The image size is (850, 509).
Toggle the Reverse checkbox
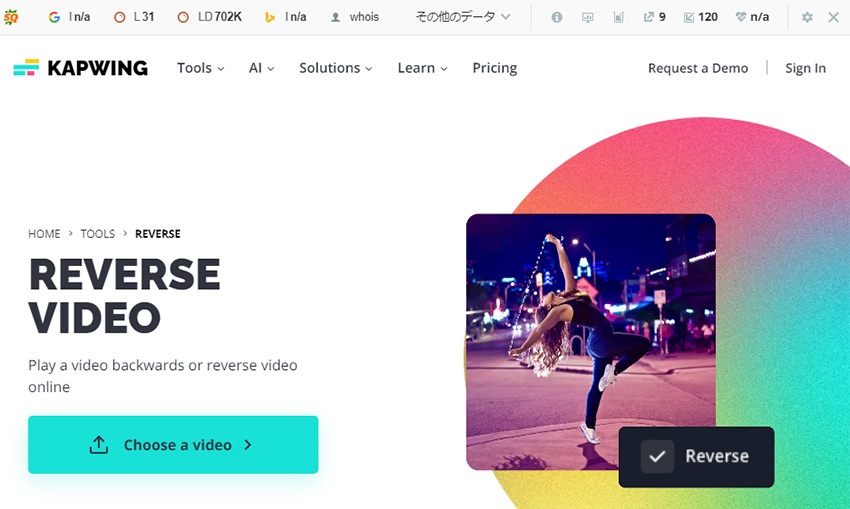pos(657,457)
